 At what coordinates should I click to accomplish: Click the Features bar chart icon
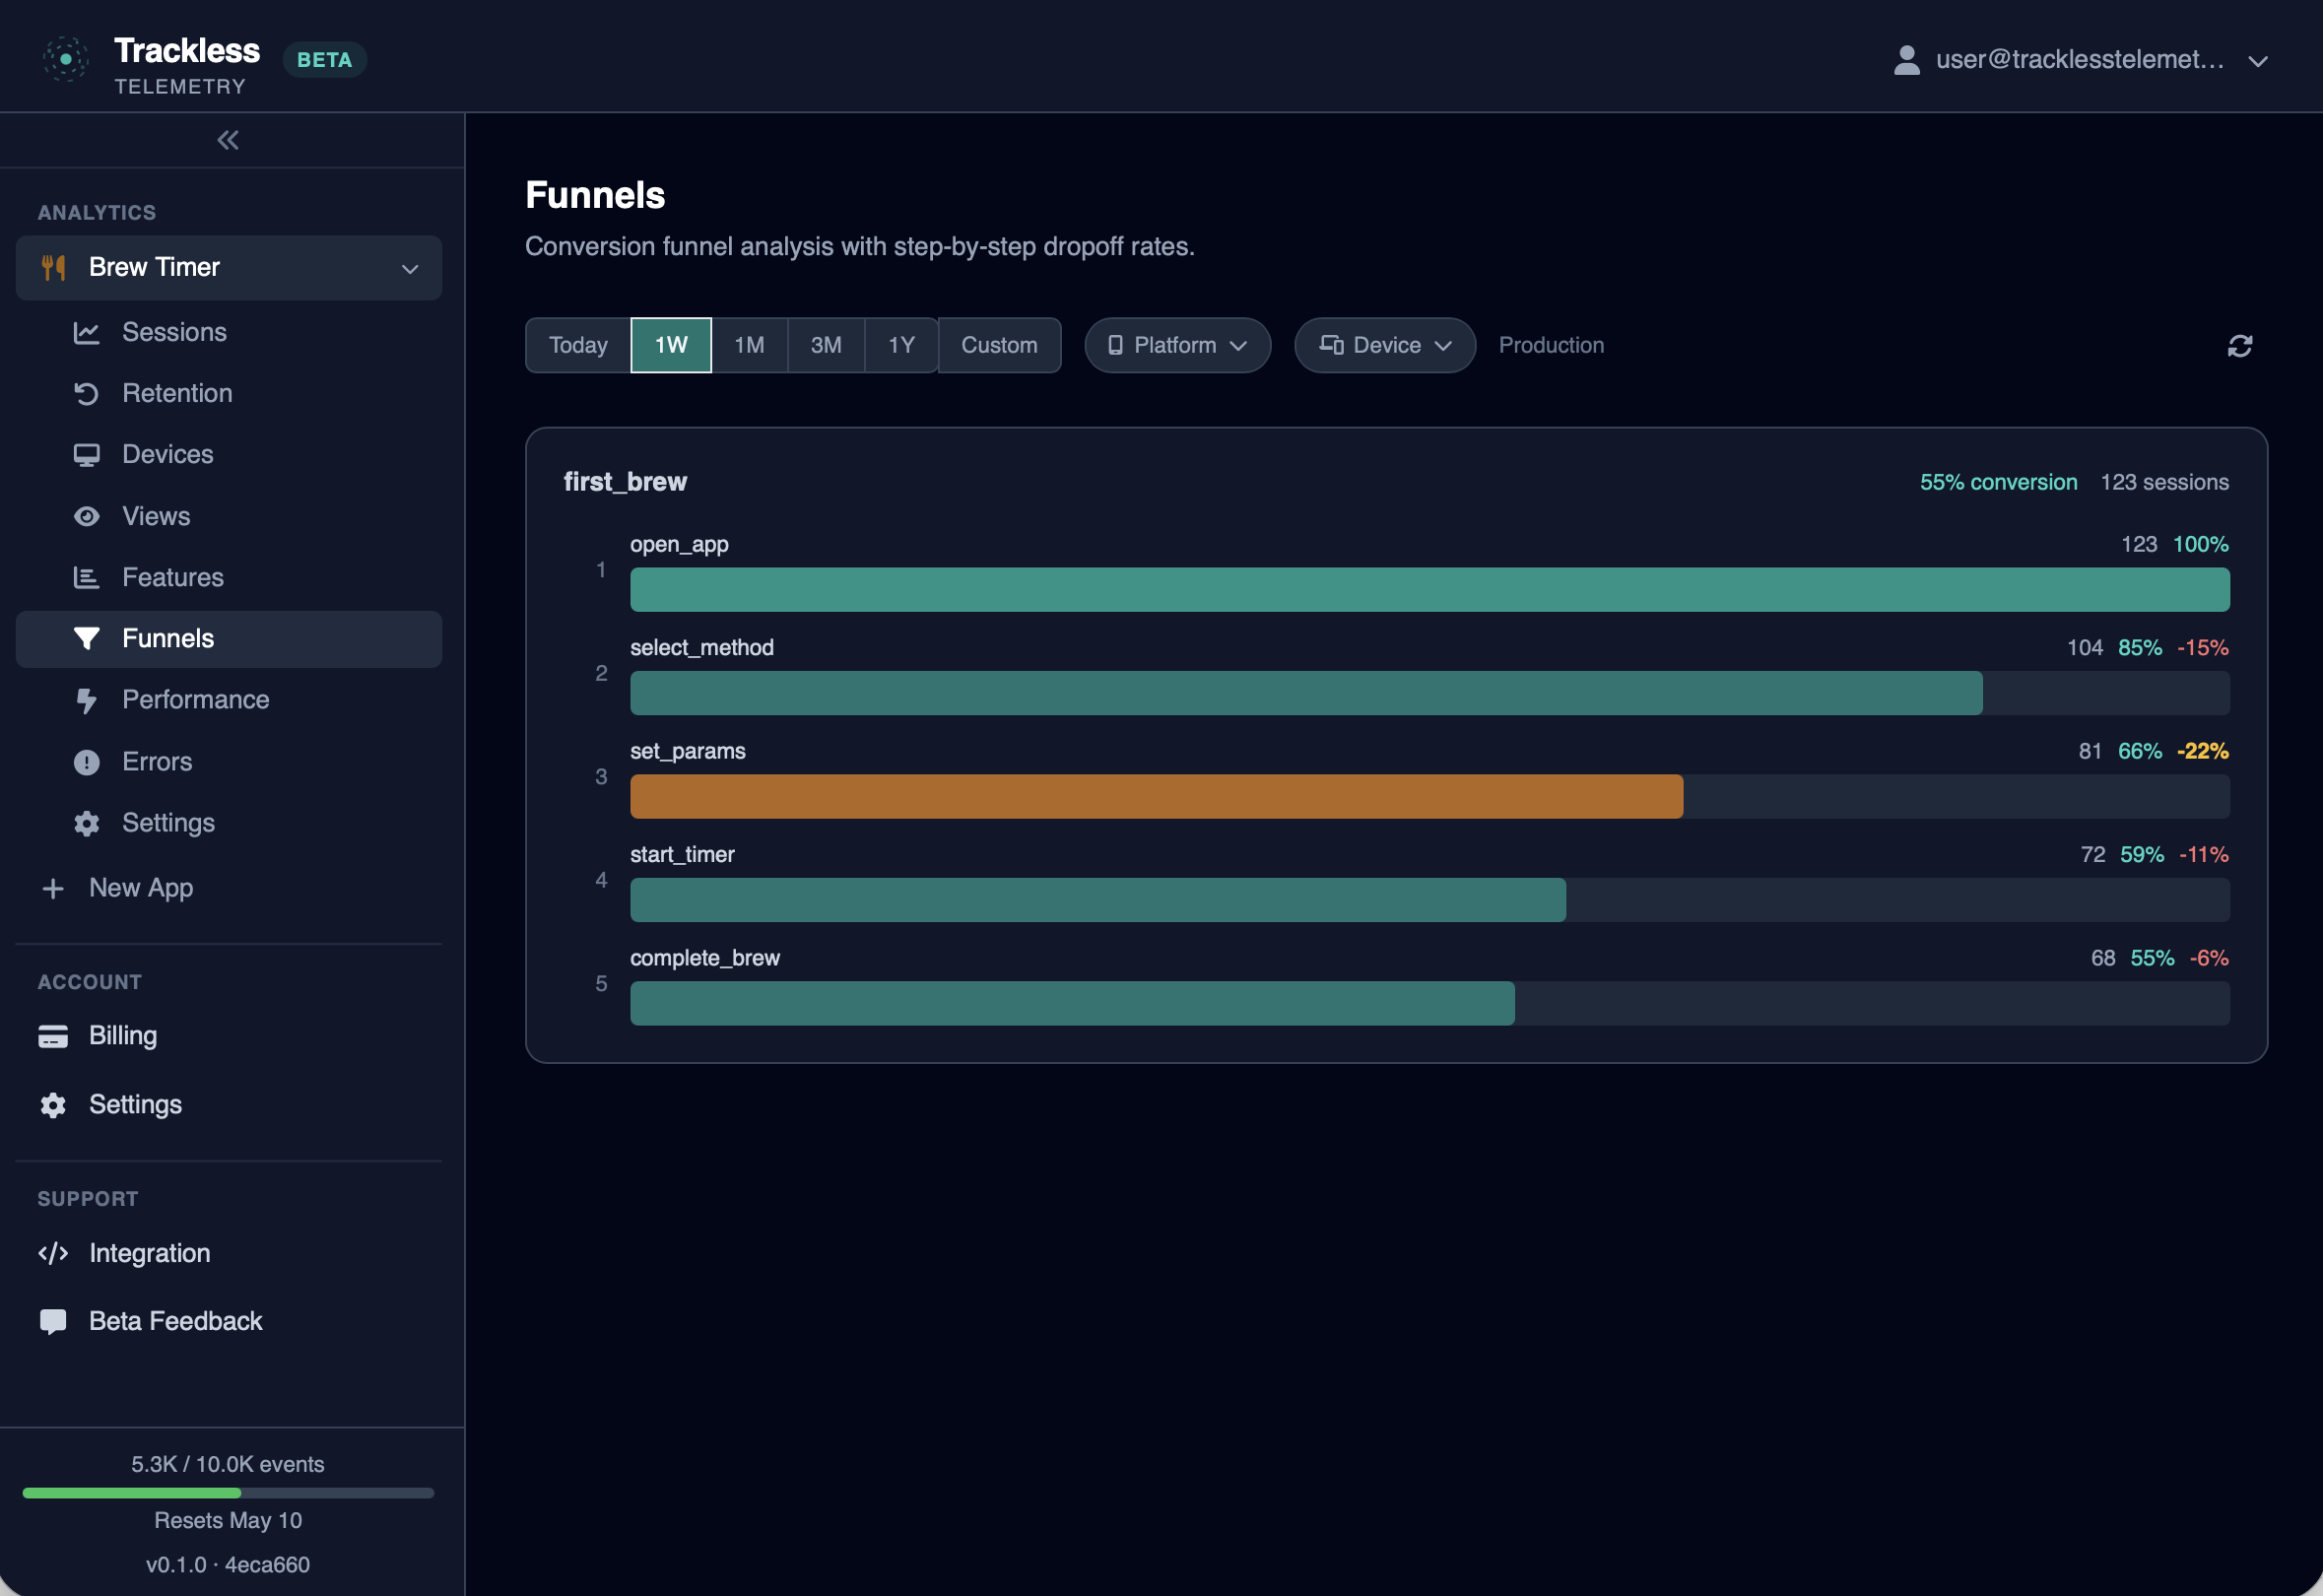87,577
